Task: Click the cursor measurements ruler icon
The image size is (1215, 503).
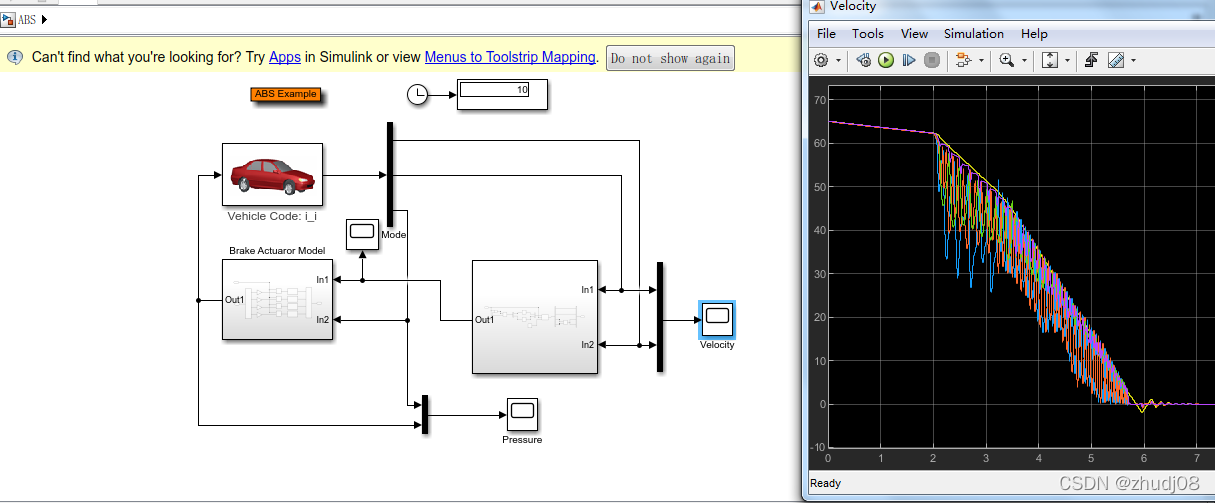Action: (1115, 60)
